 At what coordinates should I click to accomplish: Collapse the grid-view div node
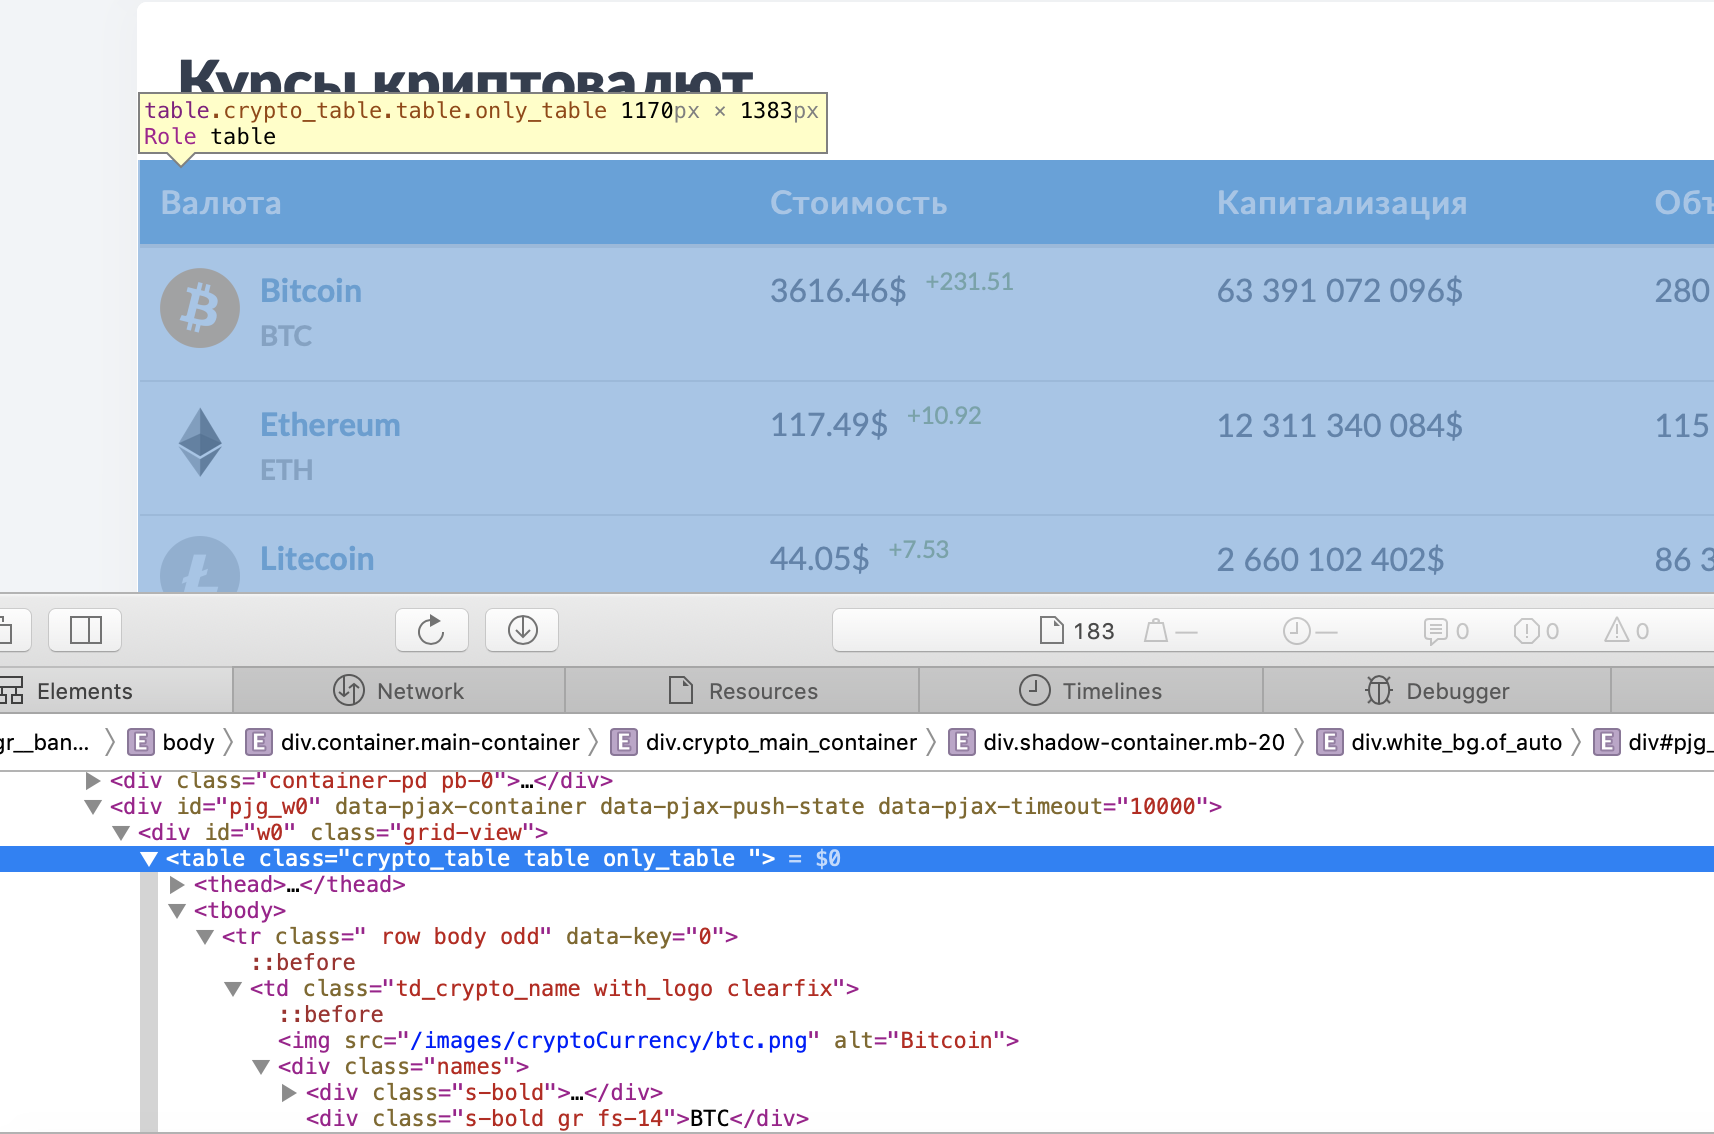coord(121,832)
